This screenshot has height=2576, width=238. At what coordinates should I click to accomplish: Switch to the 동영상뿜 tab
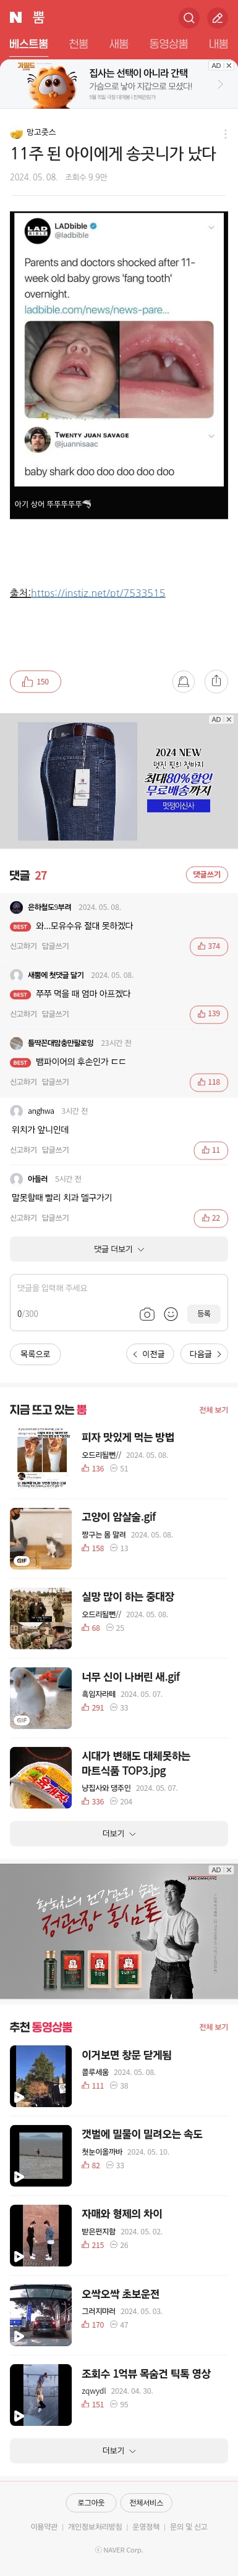coord(168,44)
